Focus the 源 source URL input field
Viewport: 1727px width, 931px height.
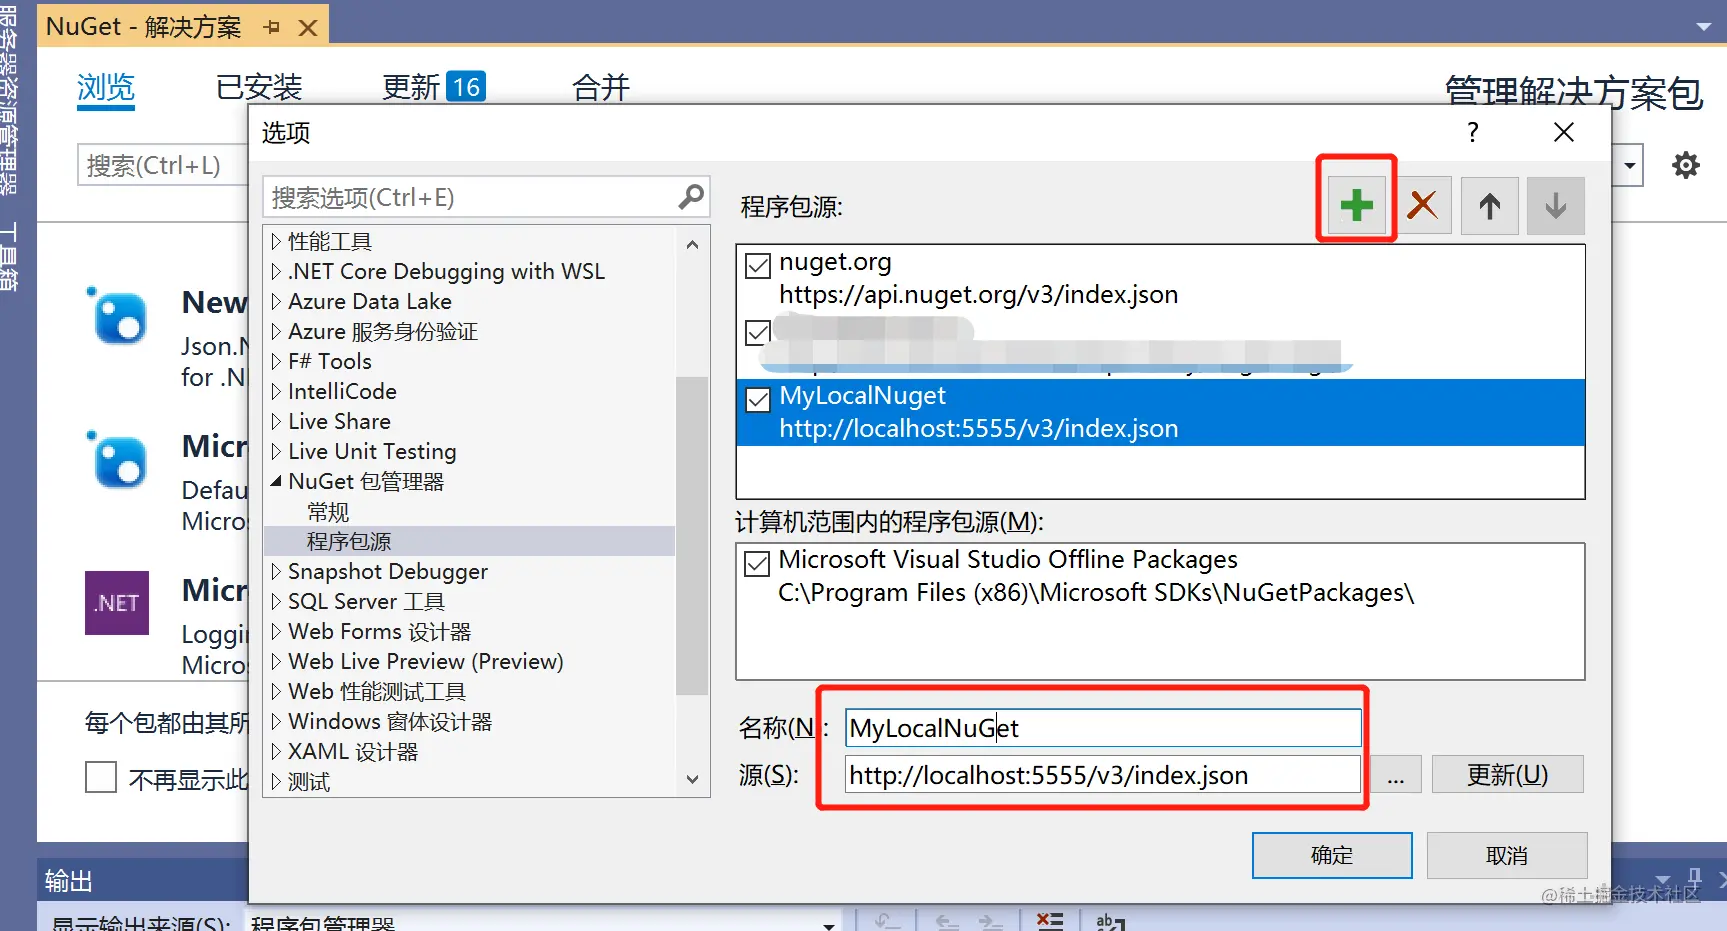1103,775
